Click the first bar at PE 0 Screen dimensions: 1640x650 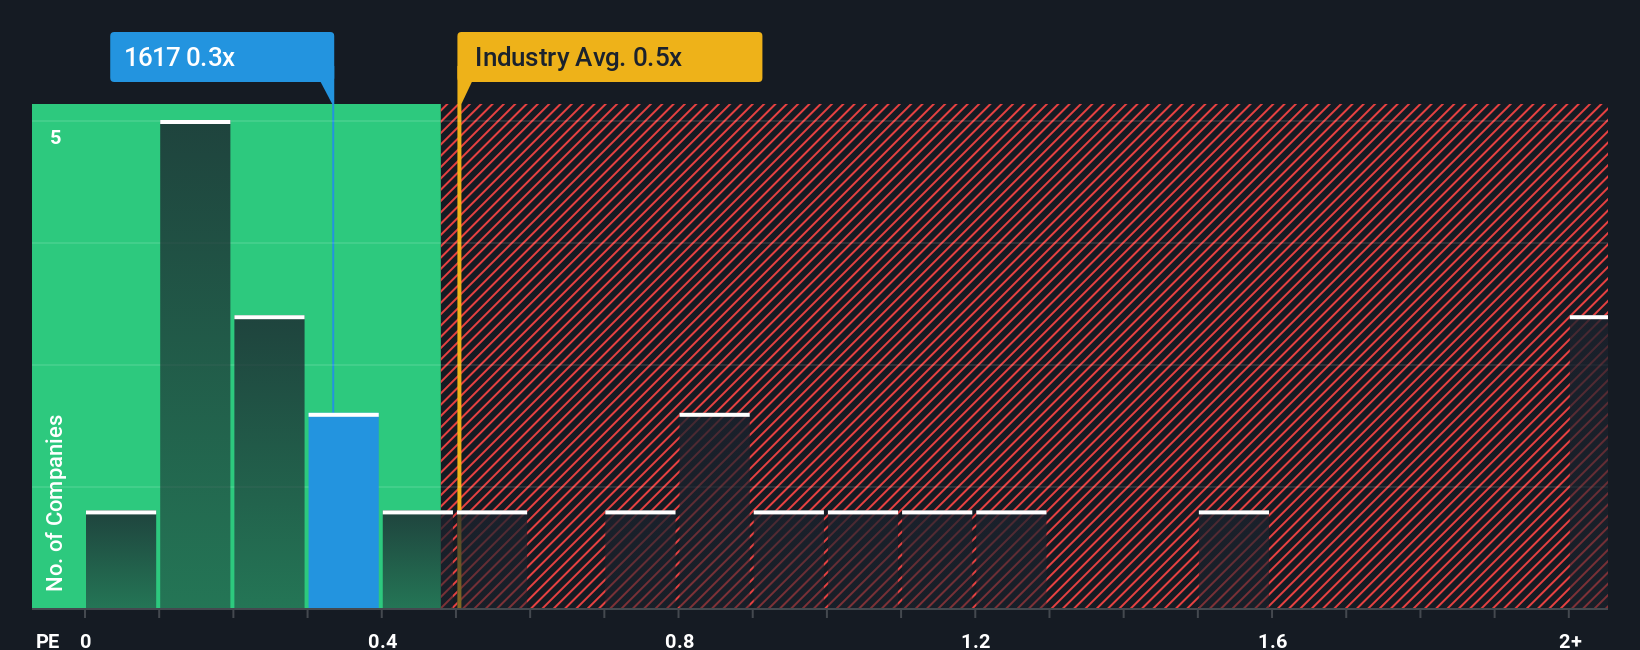(121, 560)
